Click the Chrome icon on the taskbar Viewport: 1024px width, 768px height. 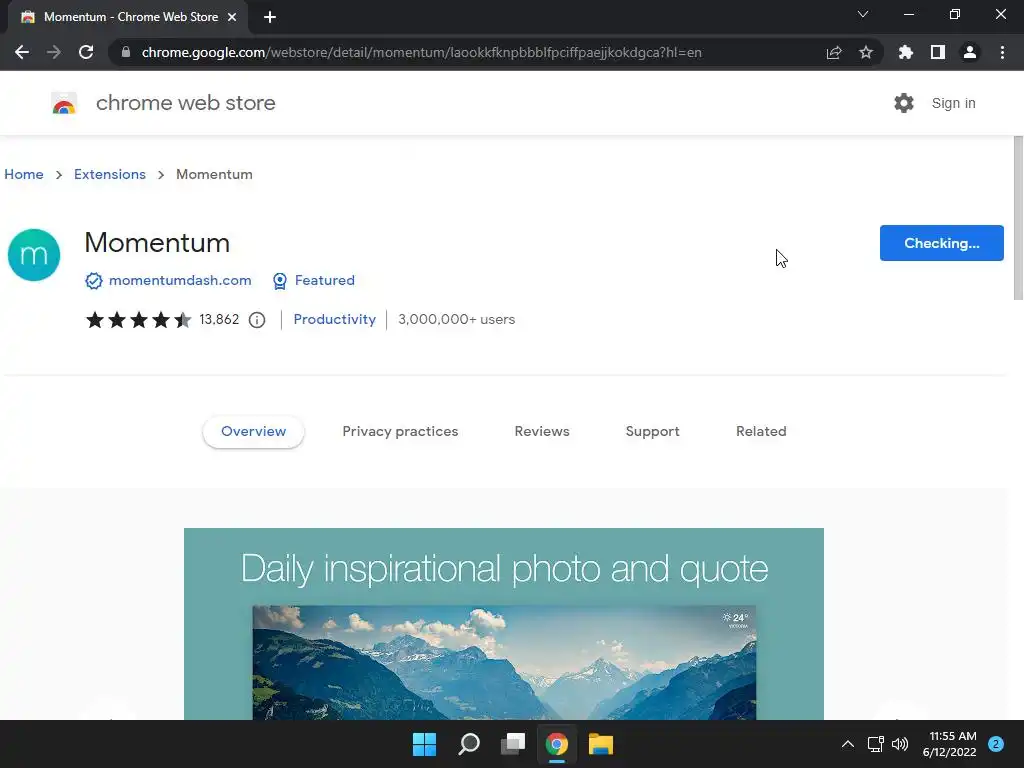click(x=557, y=744)
